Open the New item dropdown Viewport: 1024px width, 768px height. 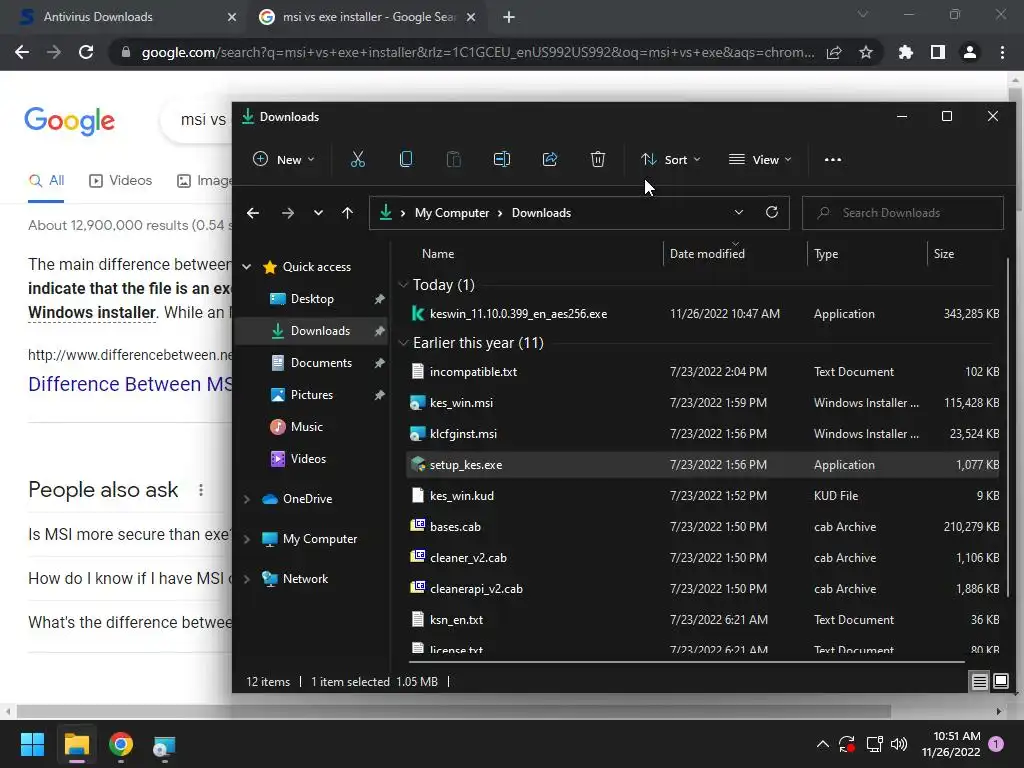pos(283,159)
